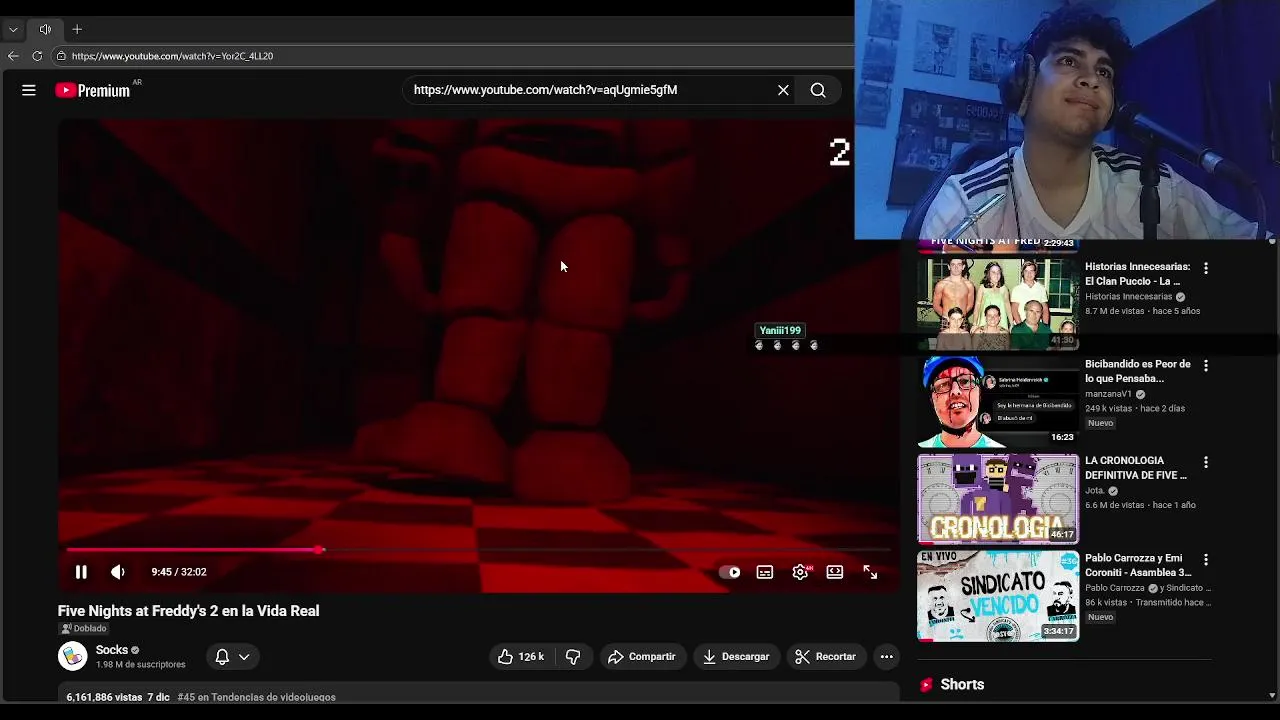Click the magnifier search button
Viewport: 1280px width, 720px height.
[818, 90]
